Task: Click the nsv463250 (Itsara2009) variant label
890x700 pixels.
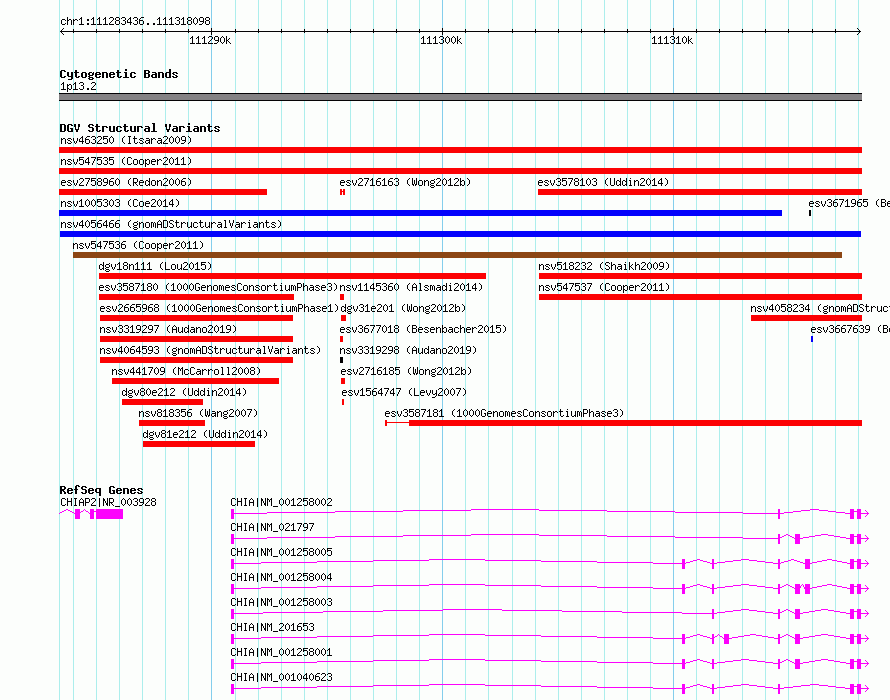Action: (x=126, y=140)
